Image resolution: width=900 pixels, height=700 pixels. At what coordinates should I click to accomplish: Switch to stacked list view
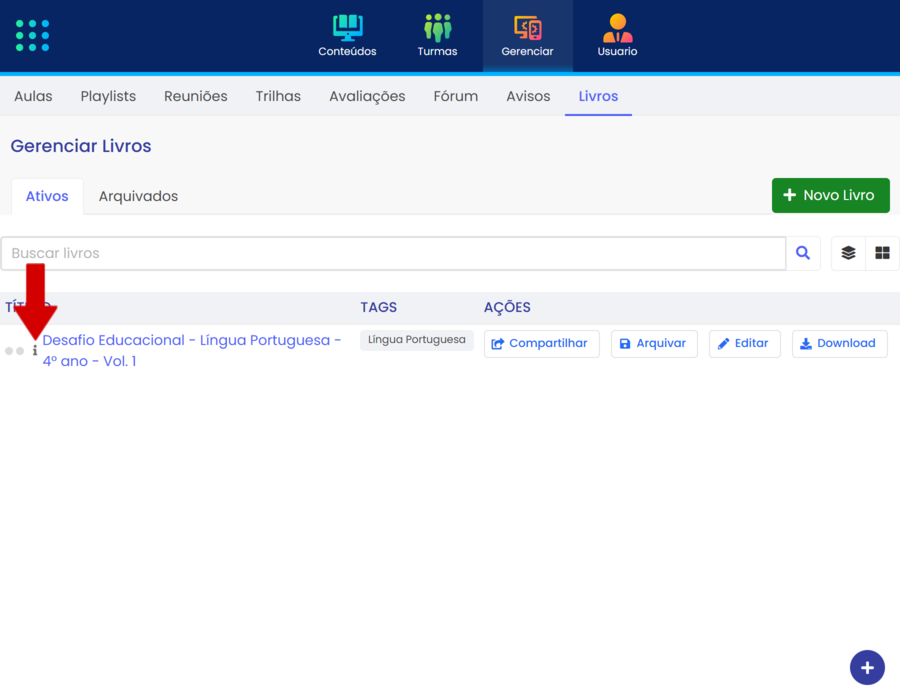[x=848, y=254]
